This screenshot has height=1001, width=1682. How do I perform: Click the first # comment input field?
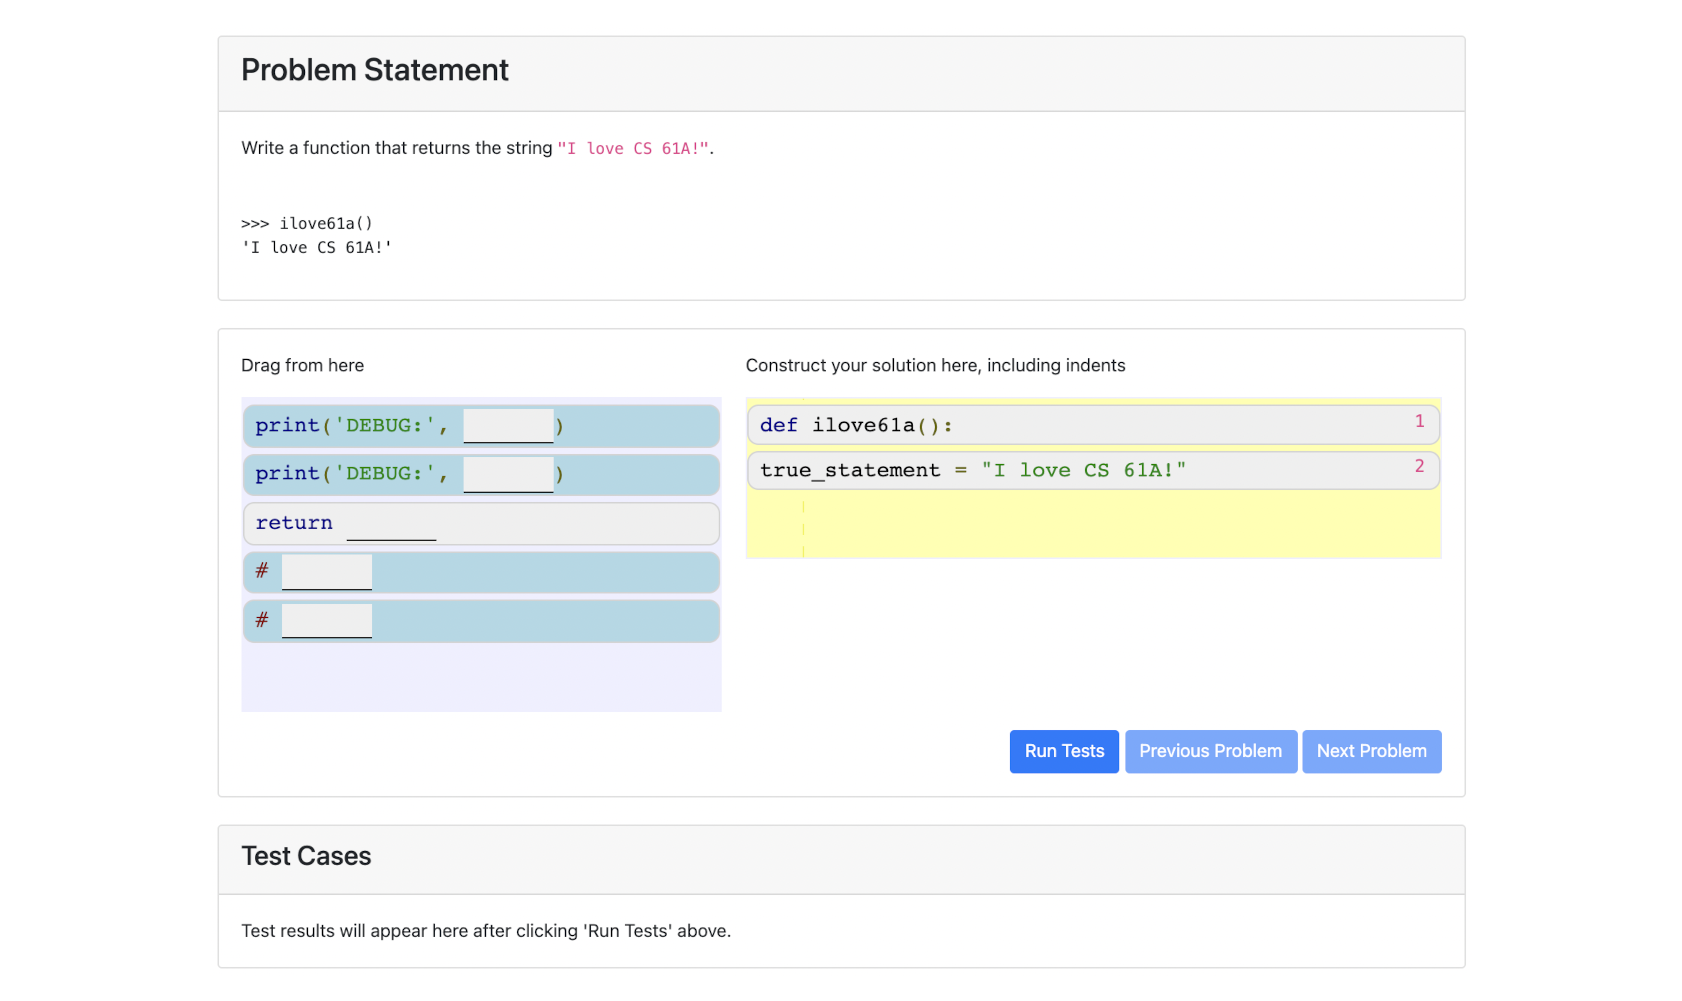point(327,572)
